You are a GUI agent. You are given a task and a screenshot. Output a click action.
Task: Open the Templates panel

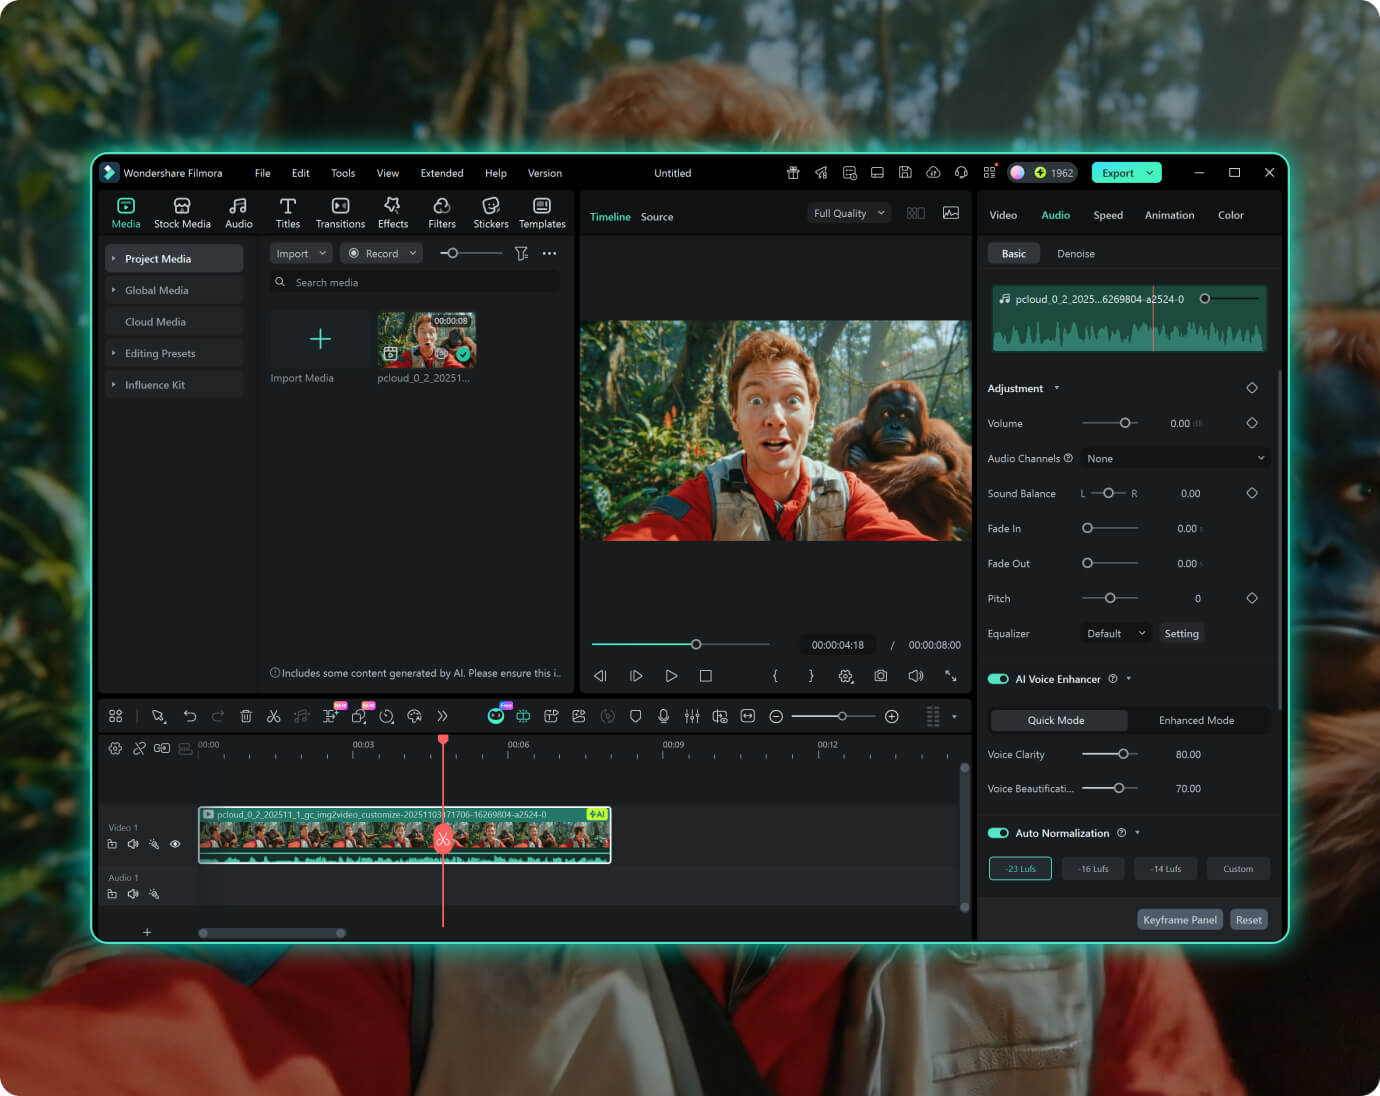[542, 212]
